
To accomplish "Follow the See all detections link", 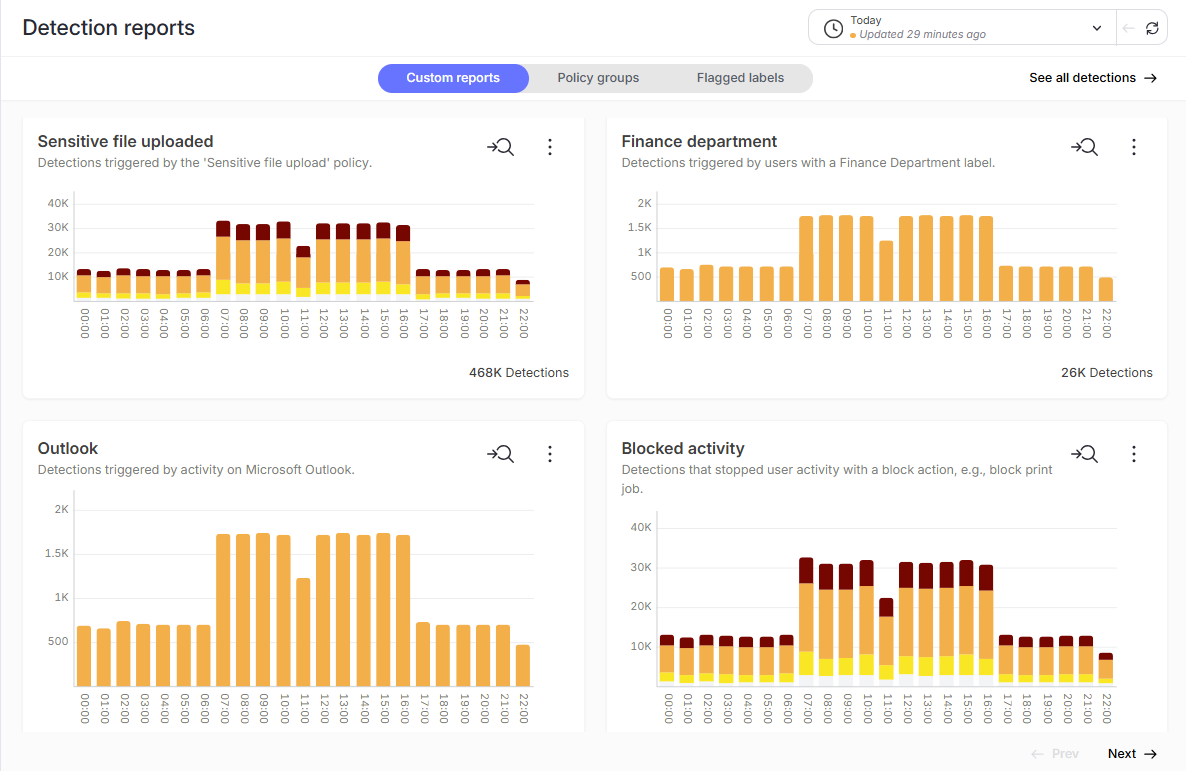I will click(1093, 77).
